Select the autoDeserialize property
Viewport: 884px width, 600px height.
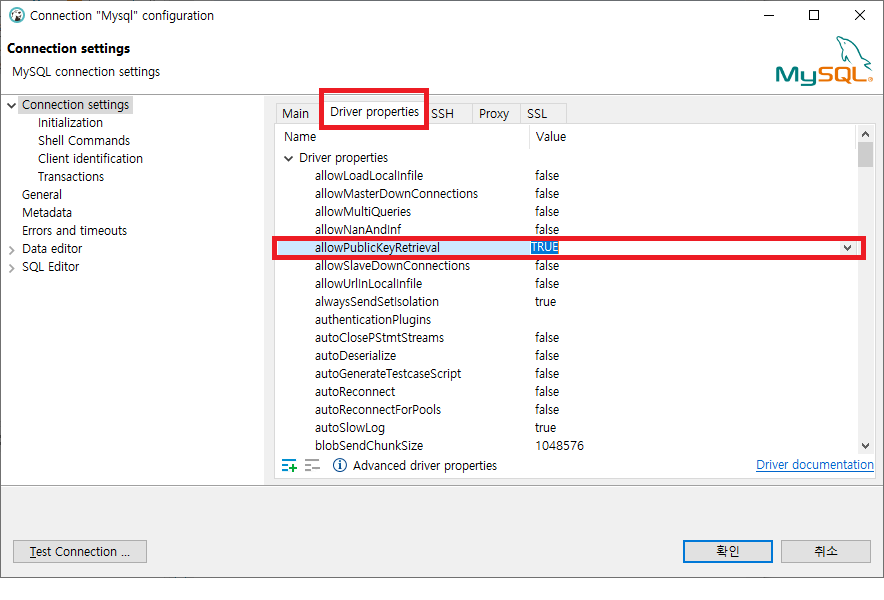(x=355, y=356)
